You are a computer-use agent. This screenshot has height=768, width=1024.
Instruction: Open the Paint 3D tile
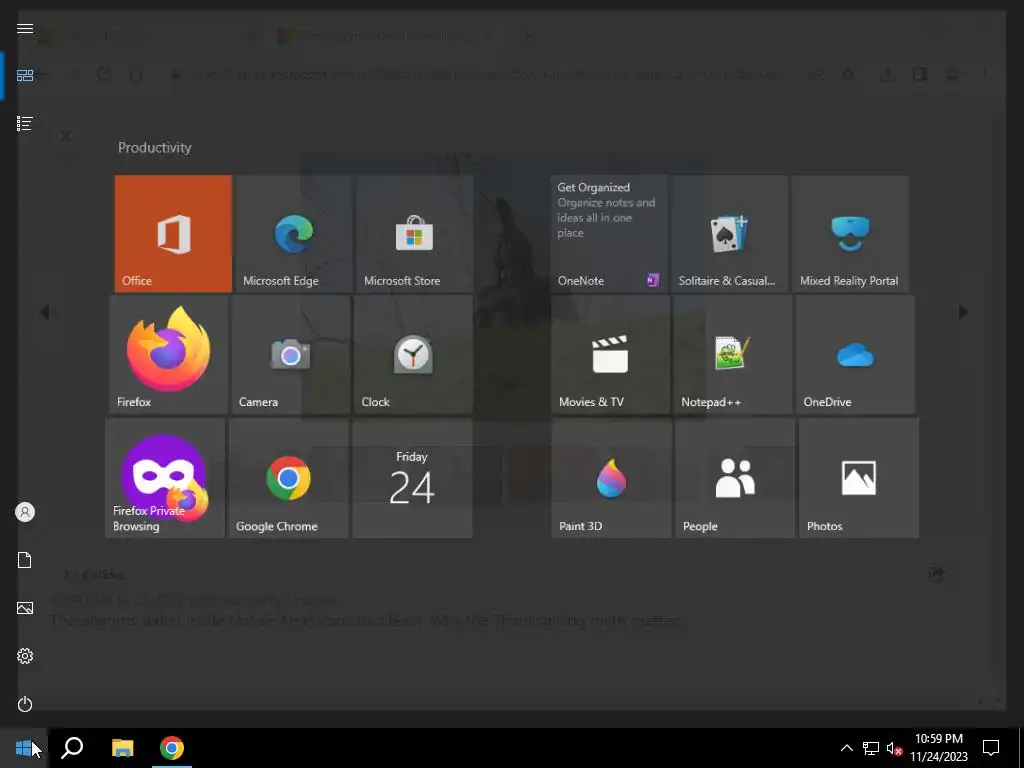(x=611, y=478)
